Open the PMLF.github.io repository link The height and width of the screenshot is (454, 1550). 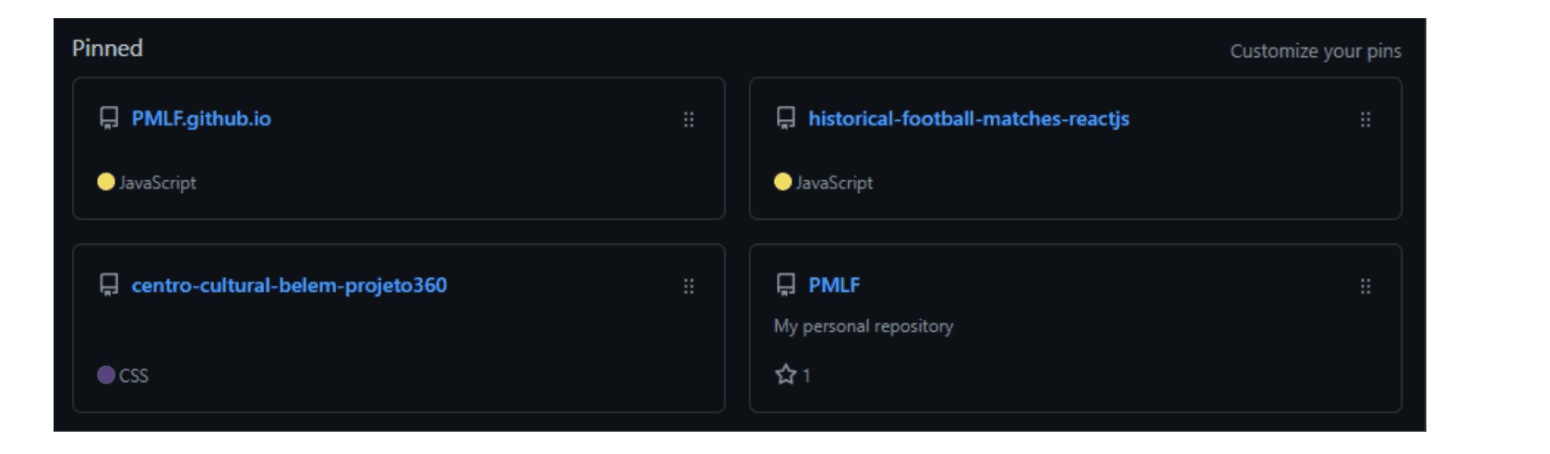201,119
